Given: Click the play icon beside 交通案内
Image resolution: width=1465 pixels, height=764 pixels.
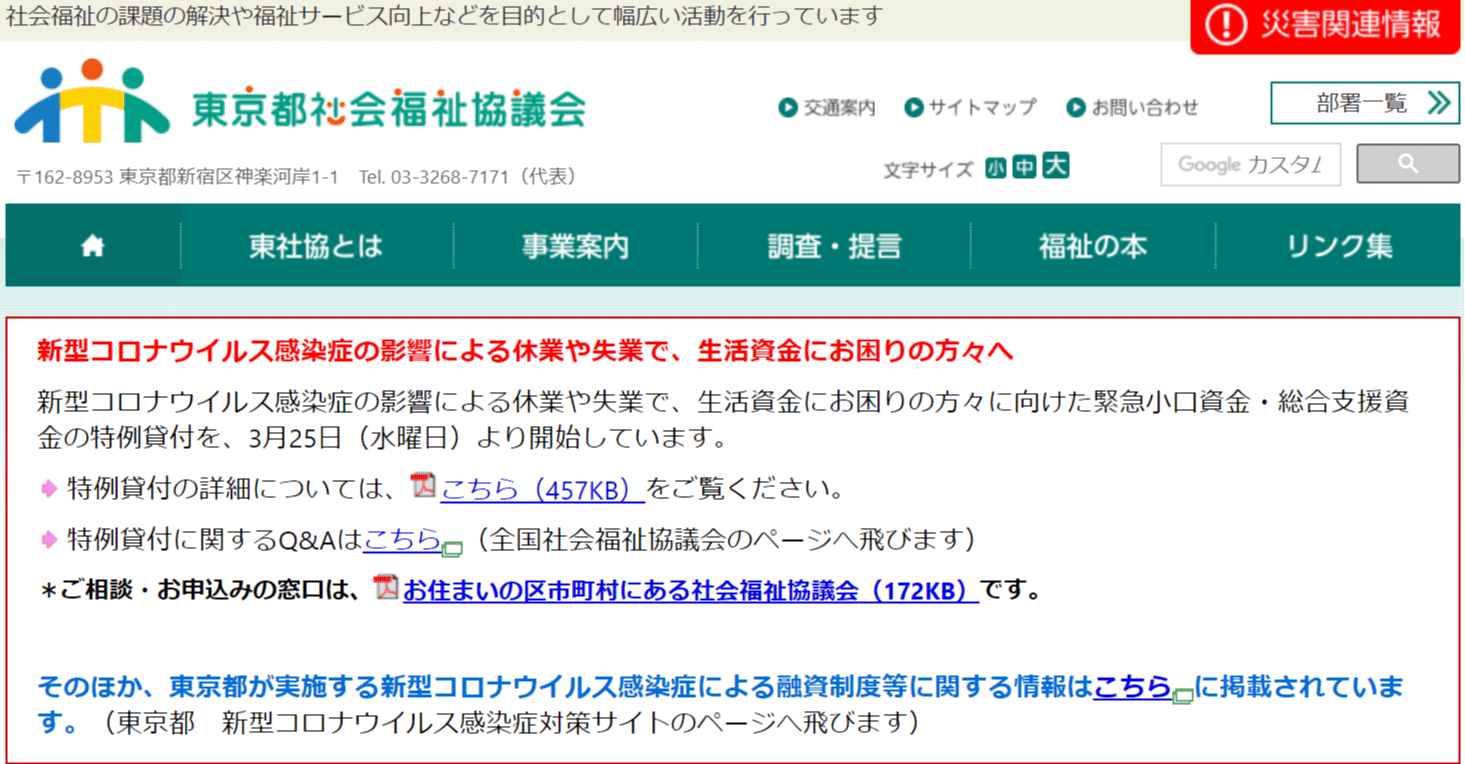Looking at the screenshot, I should coord(788,107).
